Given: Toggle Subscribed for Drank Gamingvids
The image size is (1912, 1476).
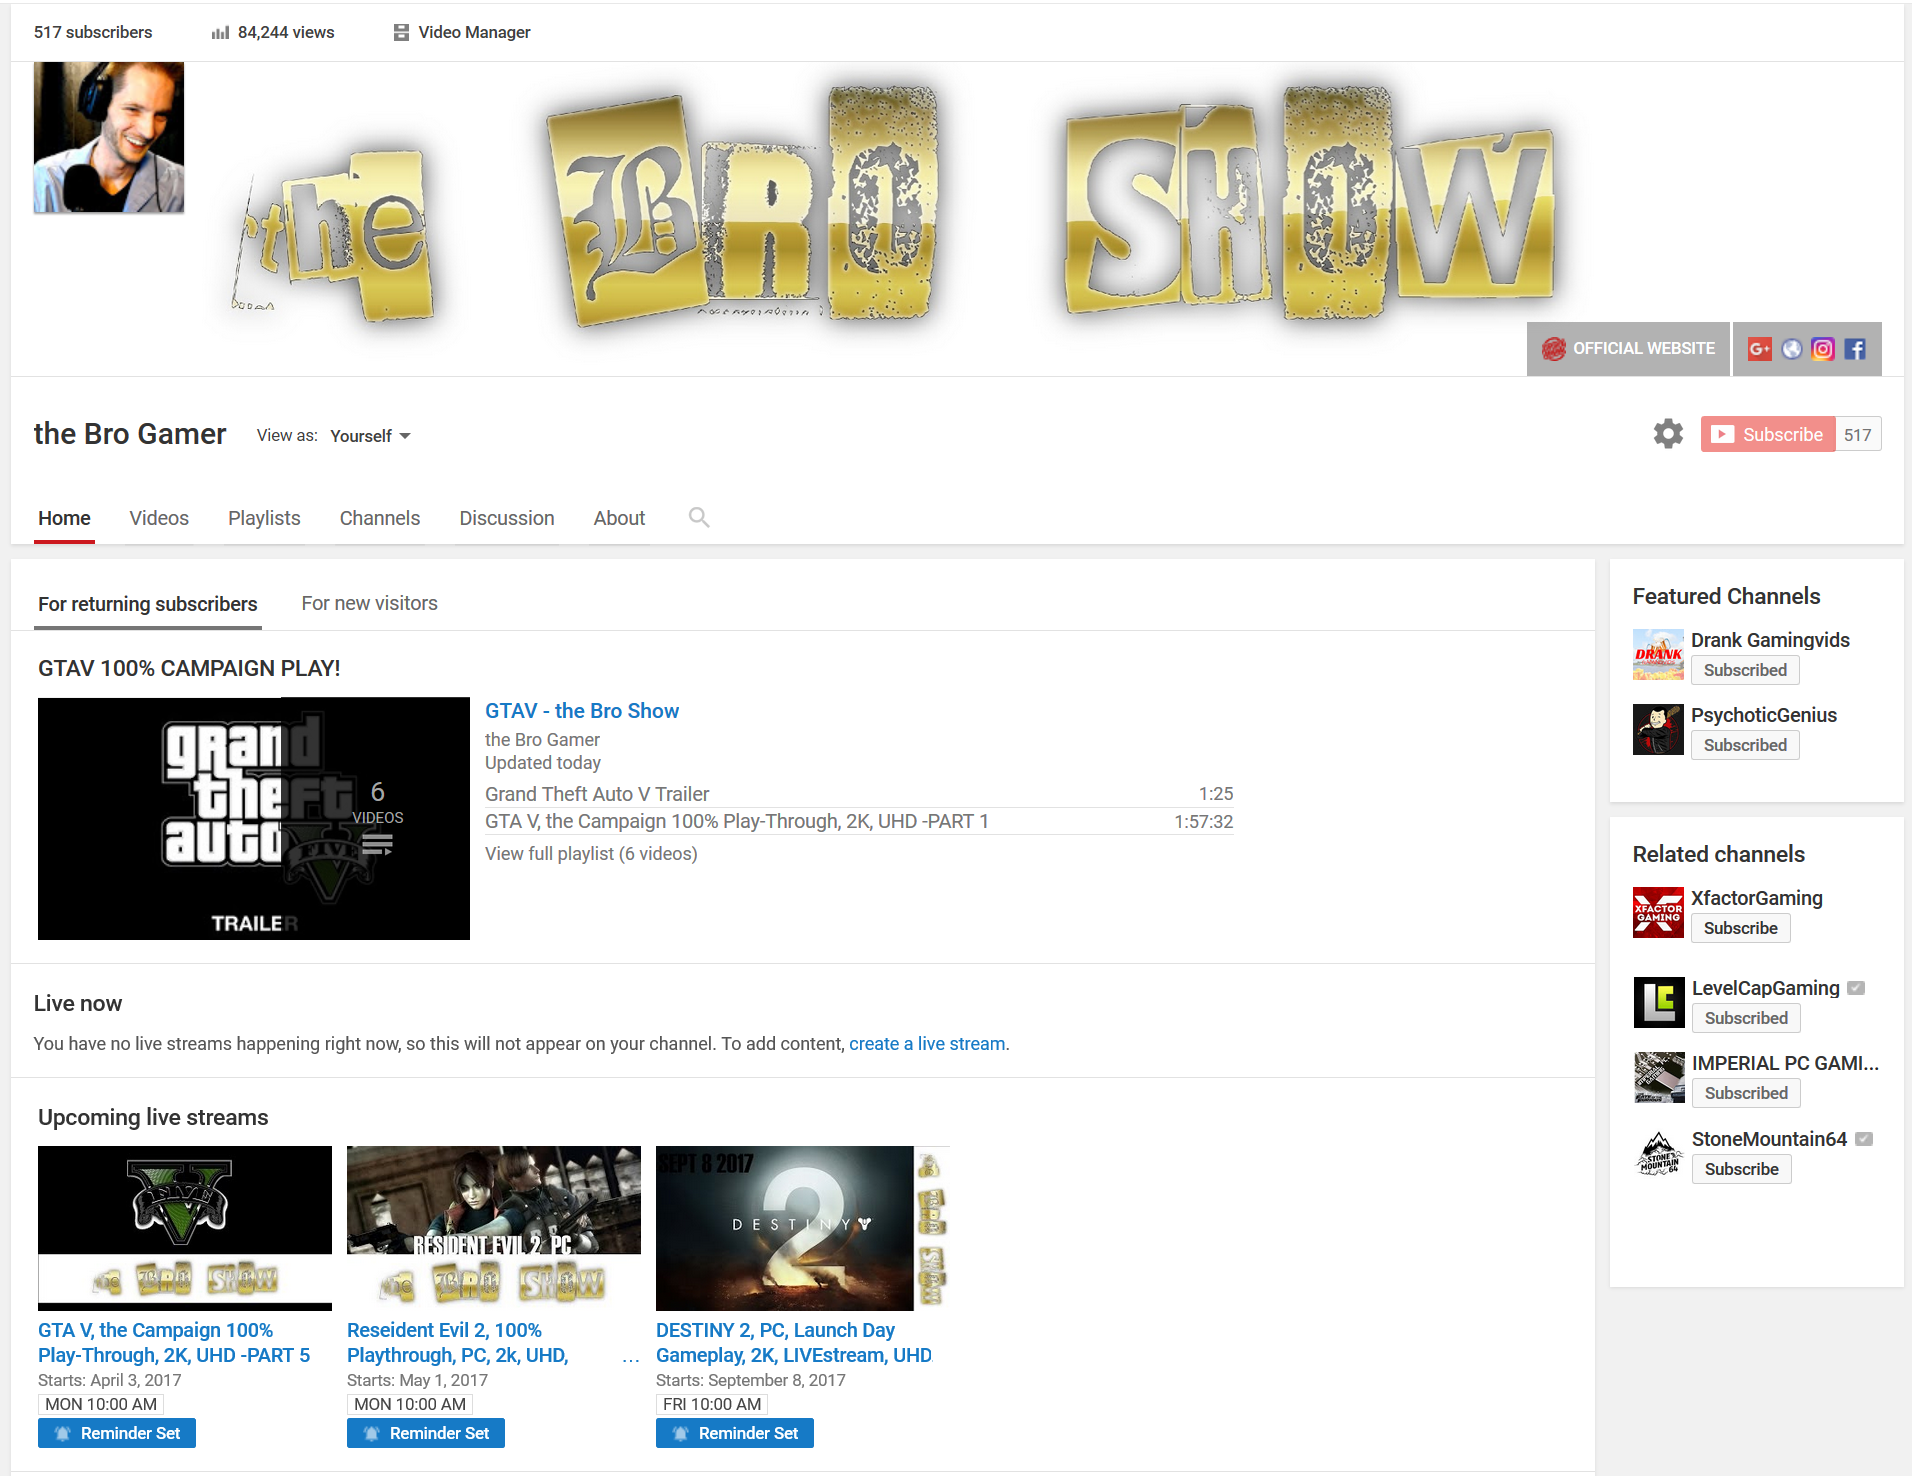Looking at the screenshot, I should [1745, 670].
